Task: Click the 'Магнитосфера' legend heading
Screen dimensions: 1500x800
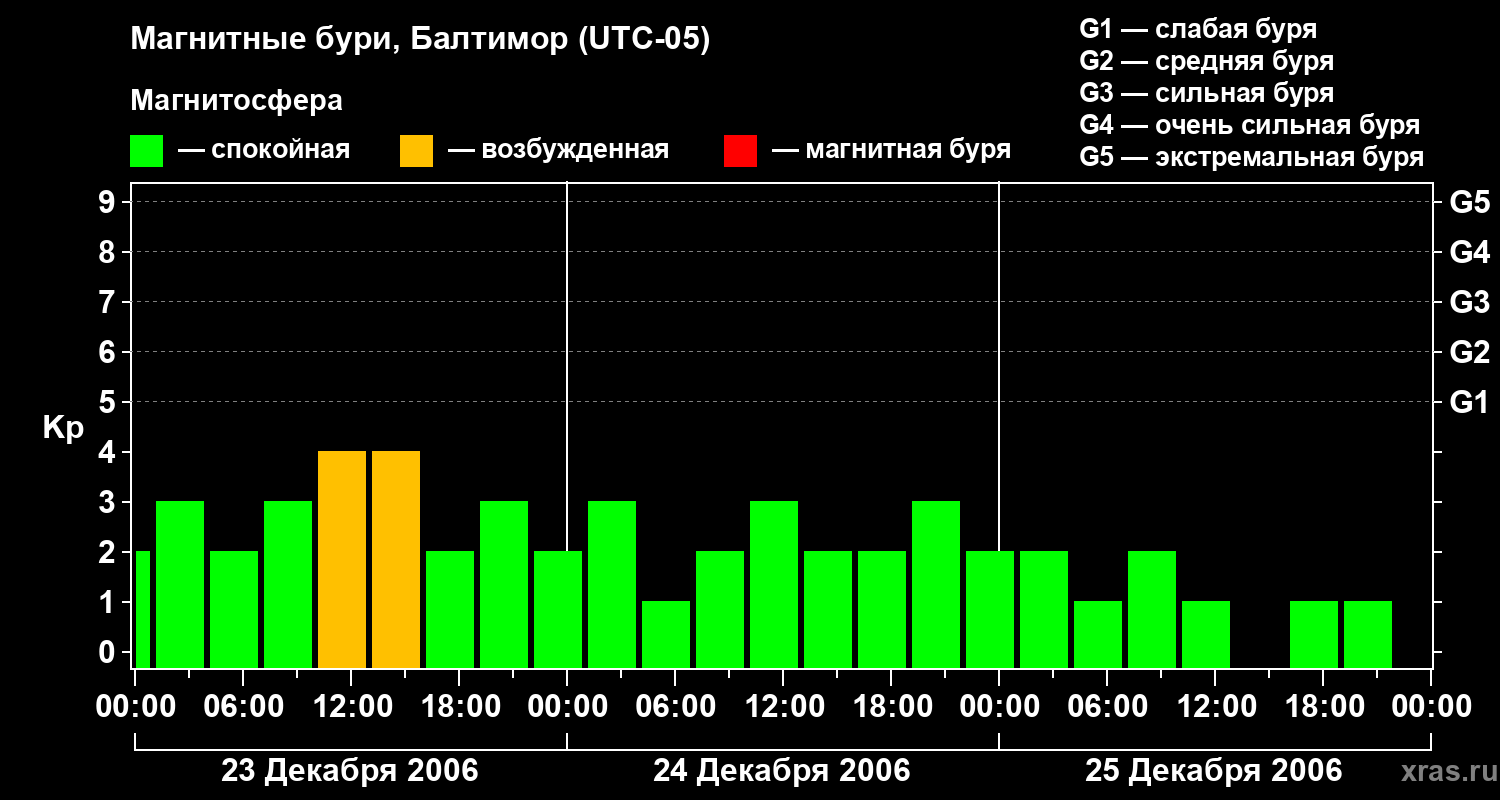Action: (x=237, y=102)
